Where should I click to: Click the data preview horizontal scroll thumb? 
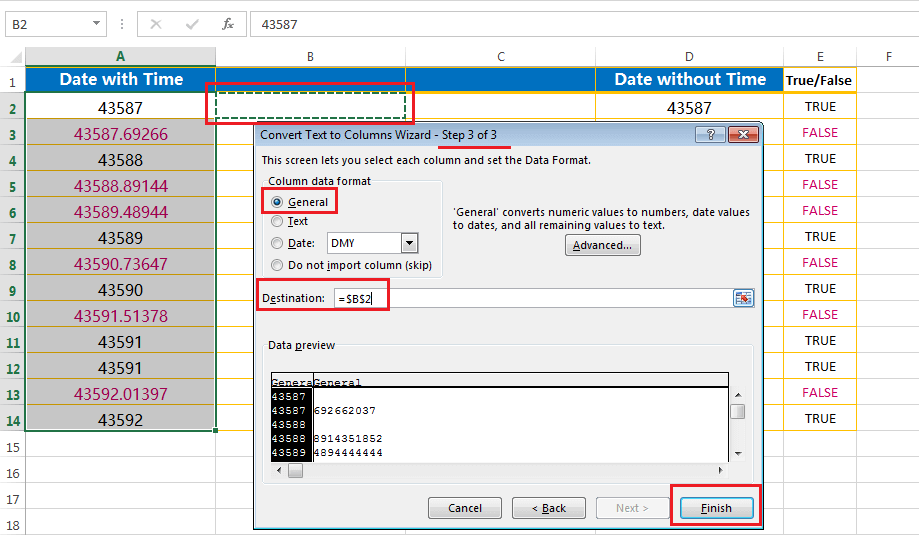tap(295, 470)
